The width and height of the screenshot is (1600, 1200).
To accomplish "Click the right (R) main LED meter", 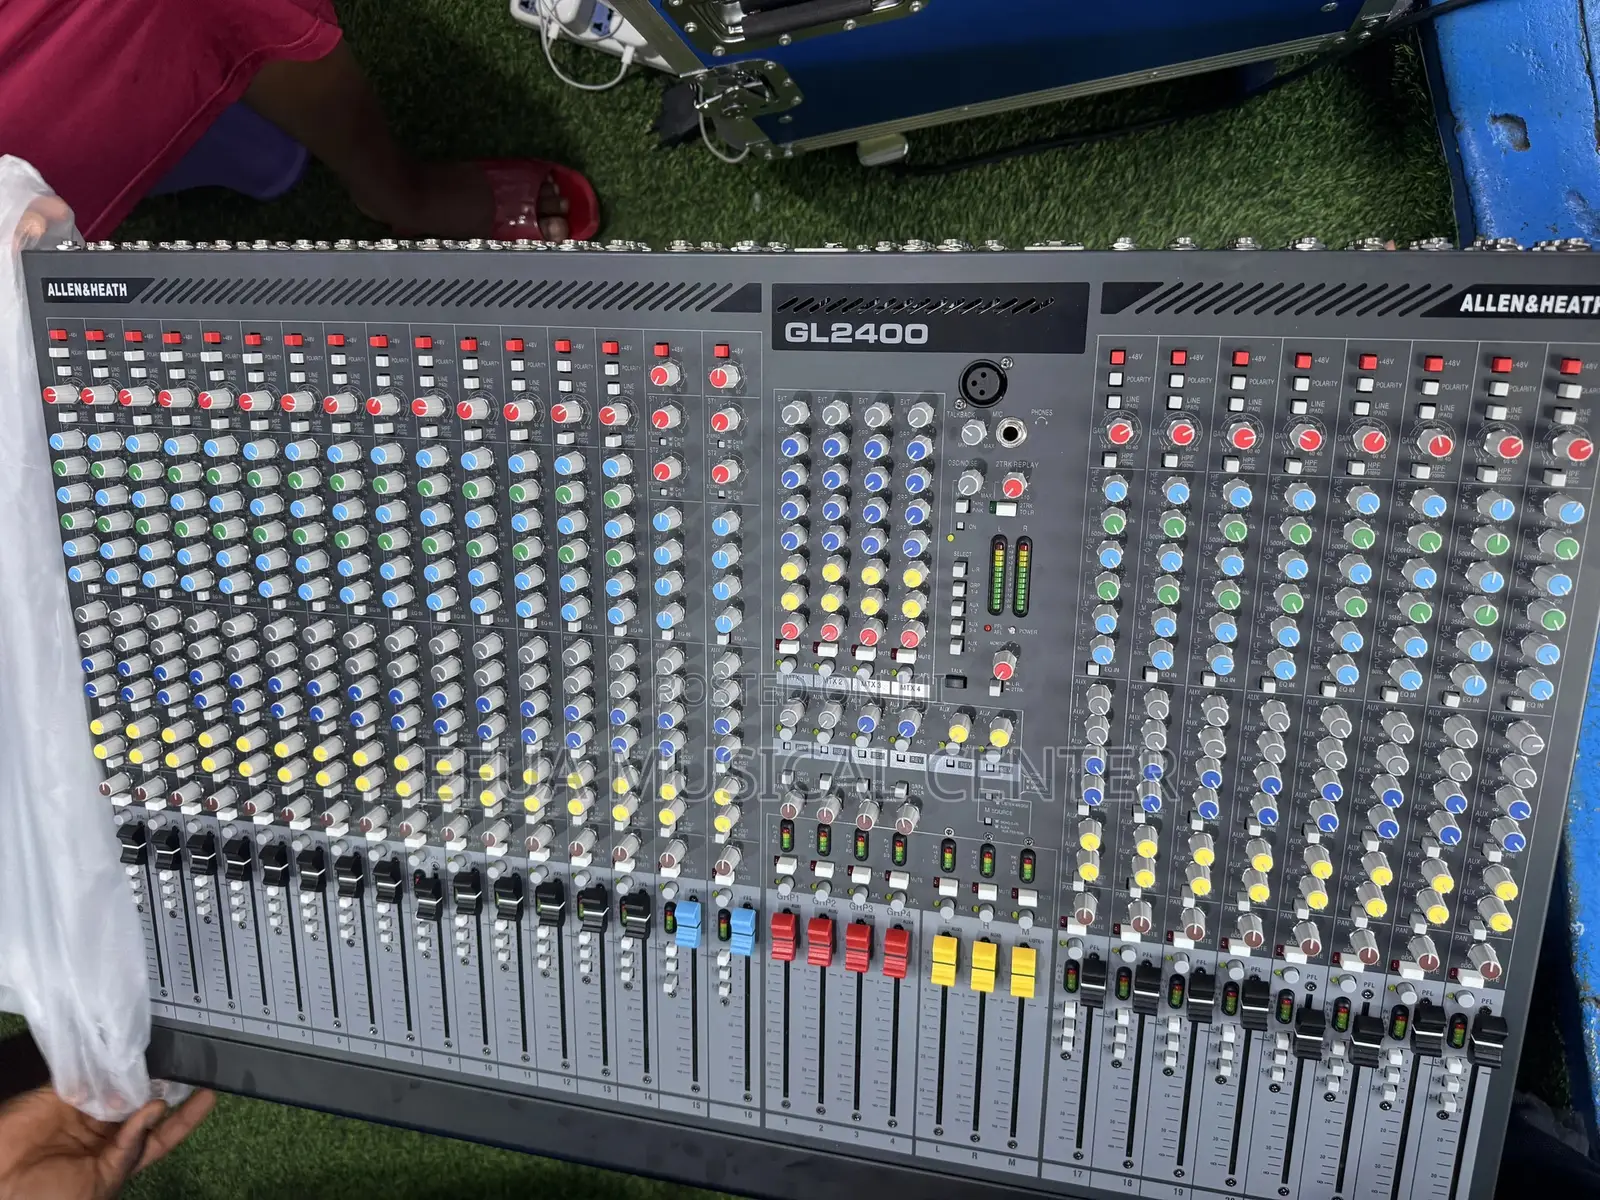I will click(x=1023, y=575).
